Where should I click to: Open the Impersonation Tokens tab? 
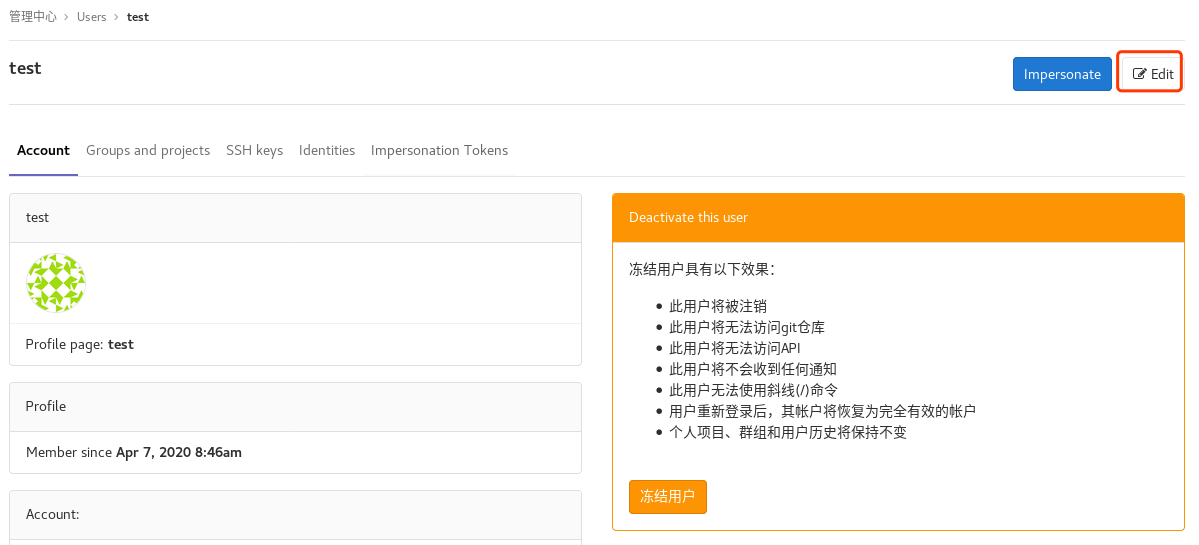pyautogui.click(x=439, y=150)
